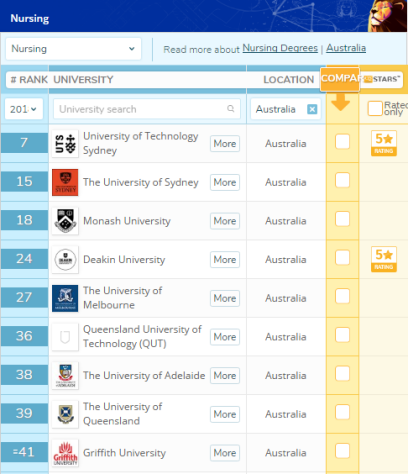Click the Monash University crest logo
This screenshot has height=475, width=409.
point(65,221)
